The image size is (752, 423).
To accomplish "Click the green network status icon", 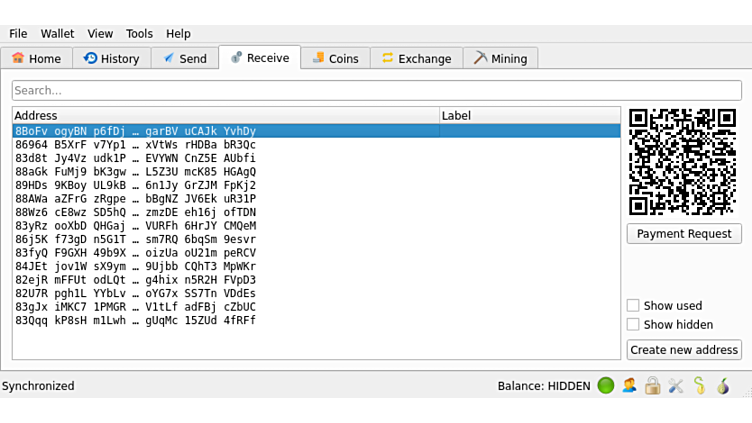I will click(605, 386).
